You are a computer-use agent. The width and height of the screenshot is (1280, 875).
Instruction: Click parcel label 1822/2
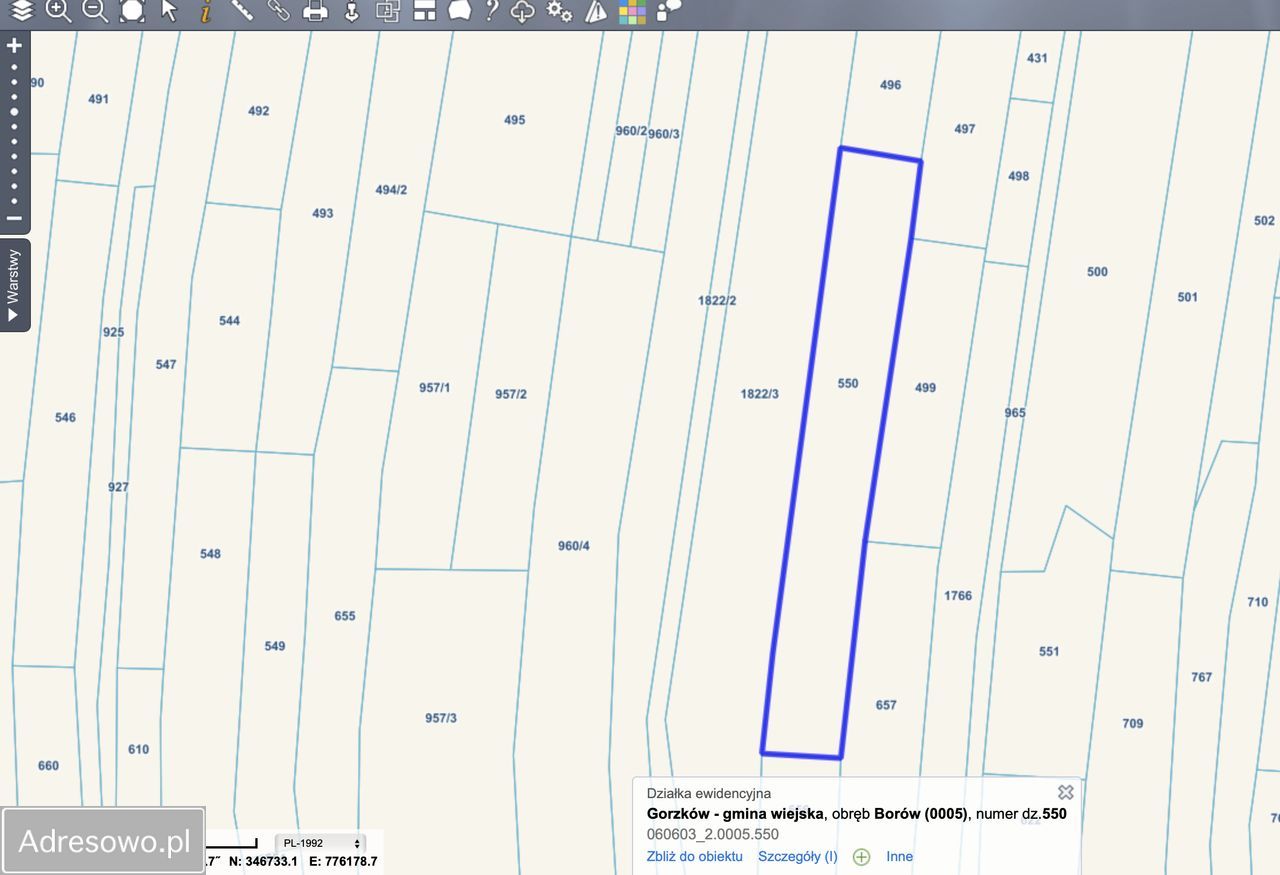click(717, 300)
